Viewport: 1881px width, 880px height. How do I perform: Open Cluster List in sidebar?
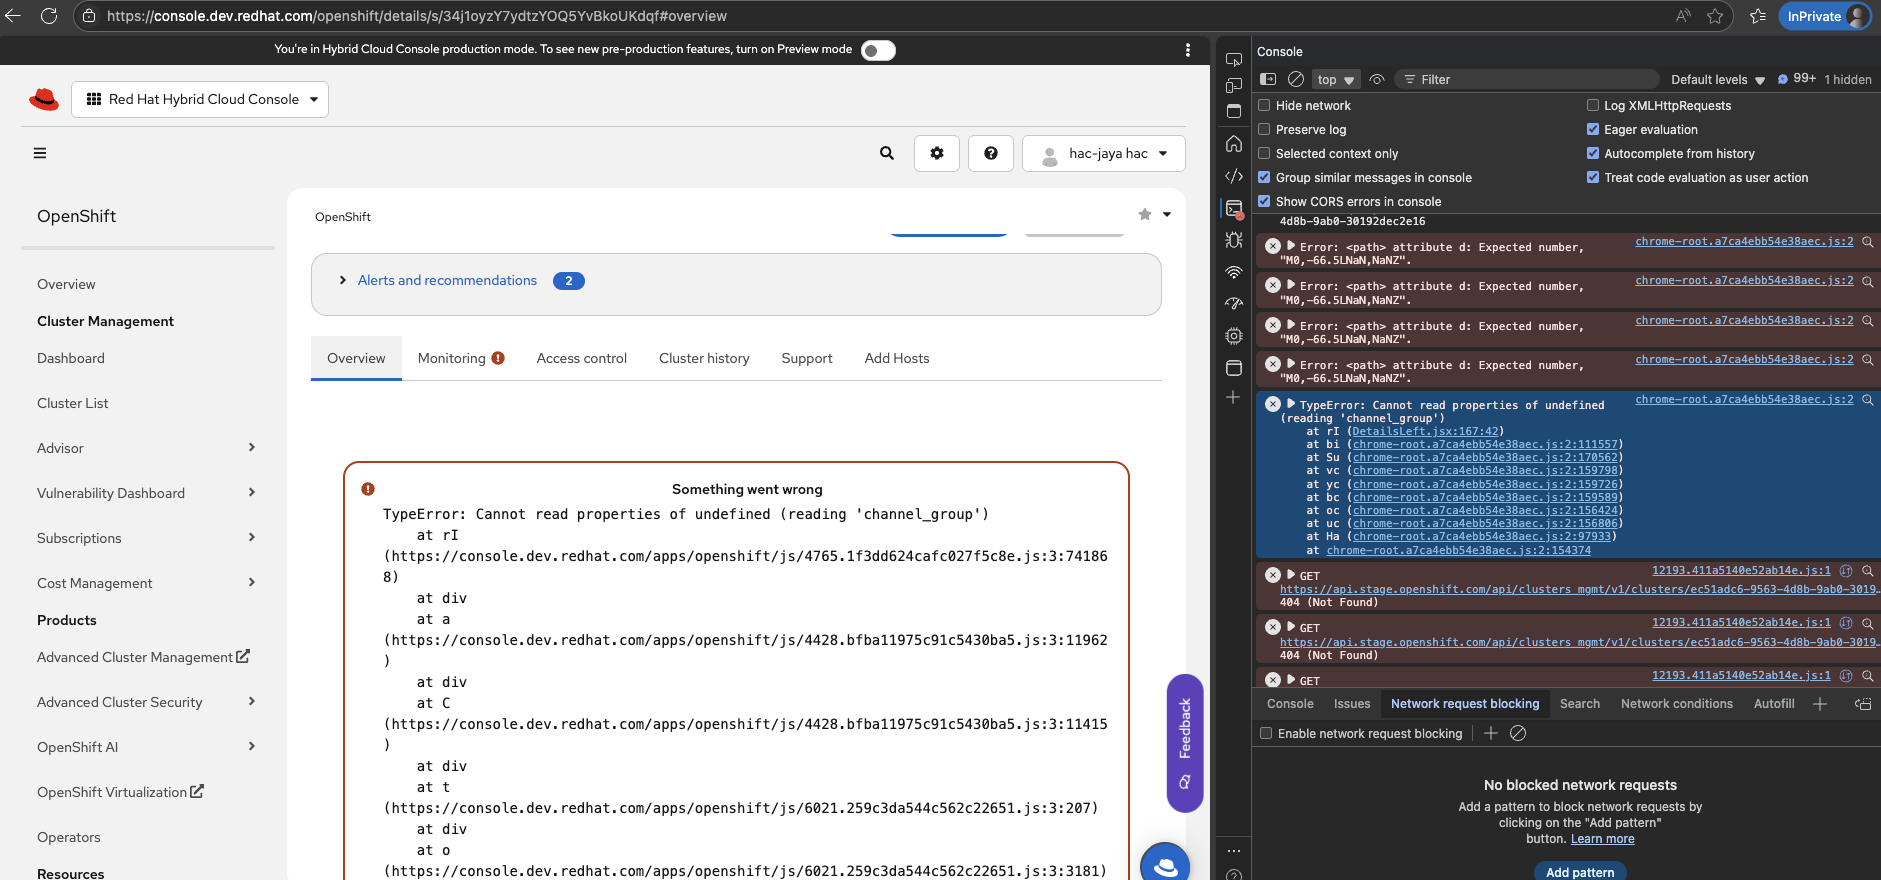(x=73, y=403)
